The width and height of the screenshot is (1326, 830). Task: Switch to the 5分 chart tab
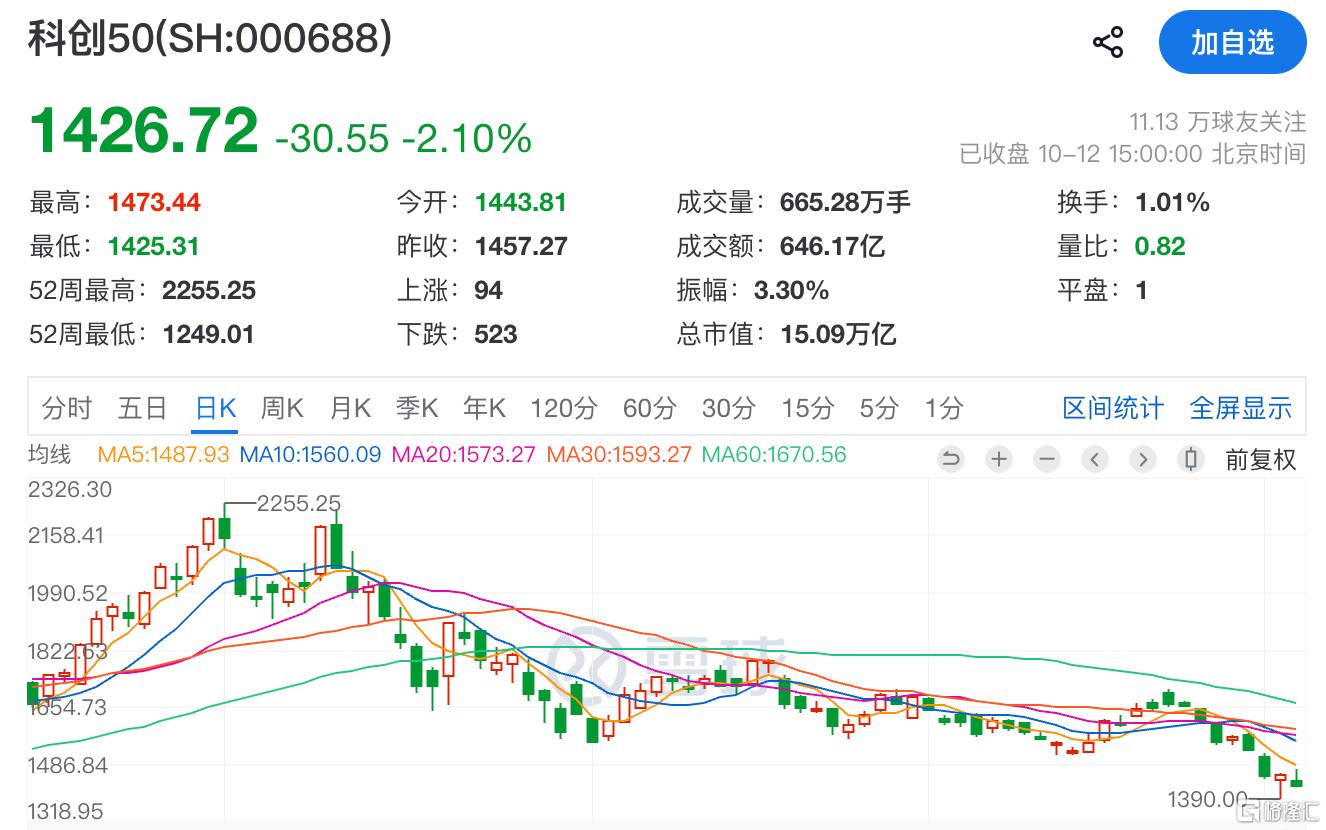(x=879, y=408)
